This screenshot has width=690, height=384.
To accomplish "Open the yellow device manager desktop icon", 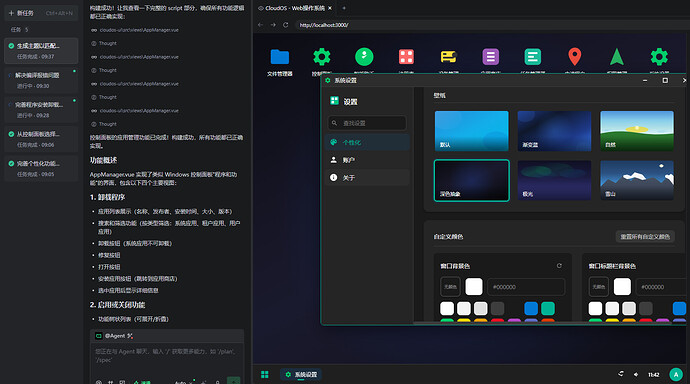I will [448, 57].
